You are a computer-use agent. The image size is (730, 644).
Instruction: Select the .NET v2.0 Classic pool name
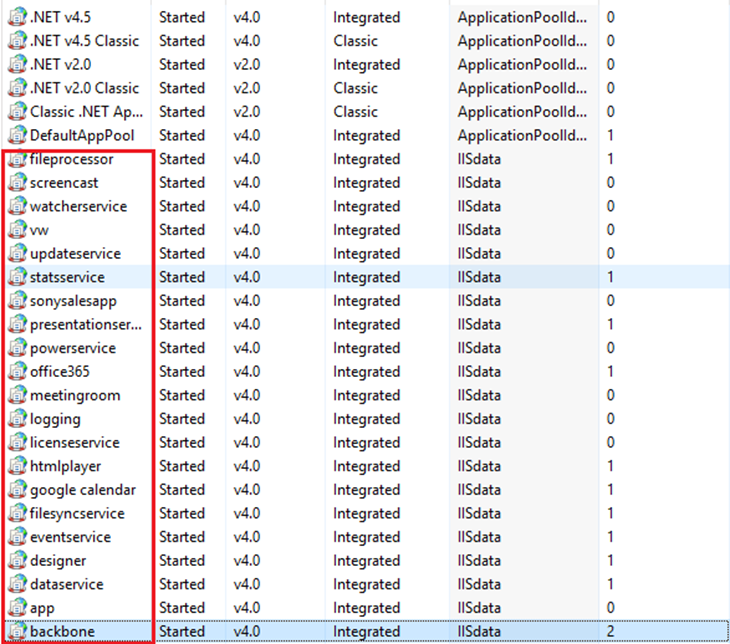click(85, 89)
